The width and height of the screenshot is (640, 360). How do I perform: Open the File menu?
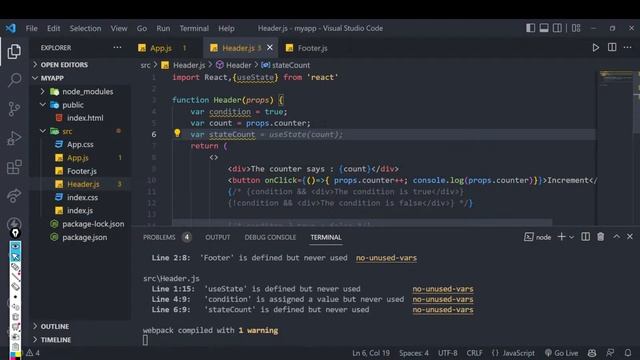(x=31, y=28)
